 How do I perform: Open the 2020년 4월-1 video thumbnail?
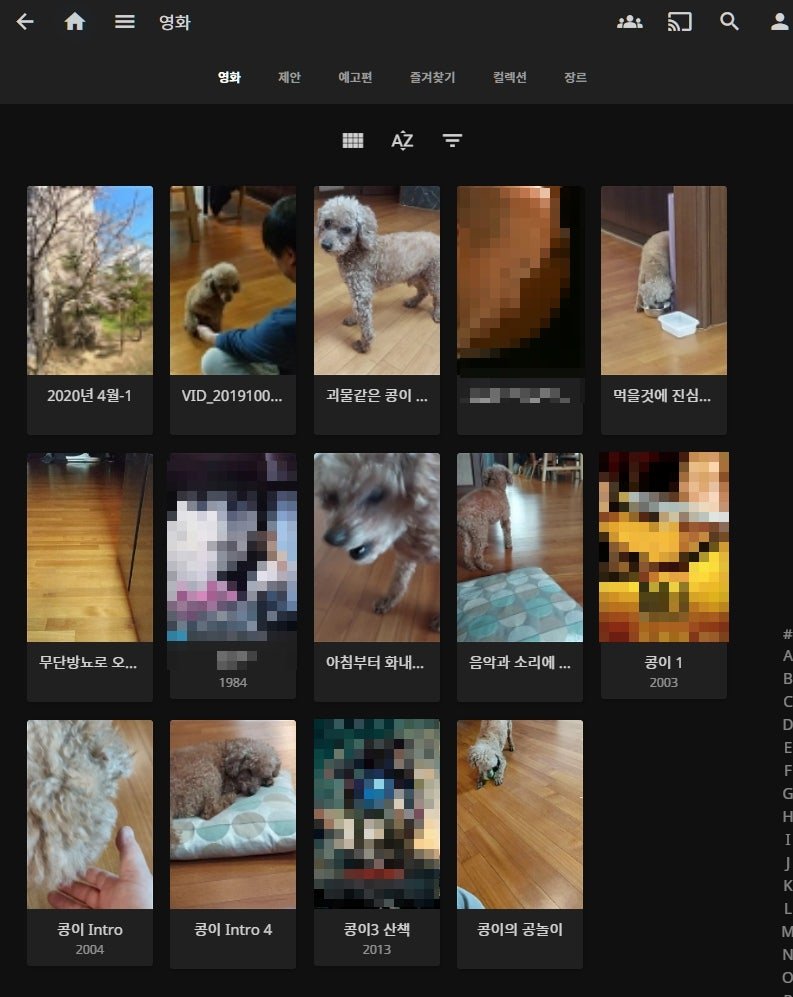click(90, 280)
